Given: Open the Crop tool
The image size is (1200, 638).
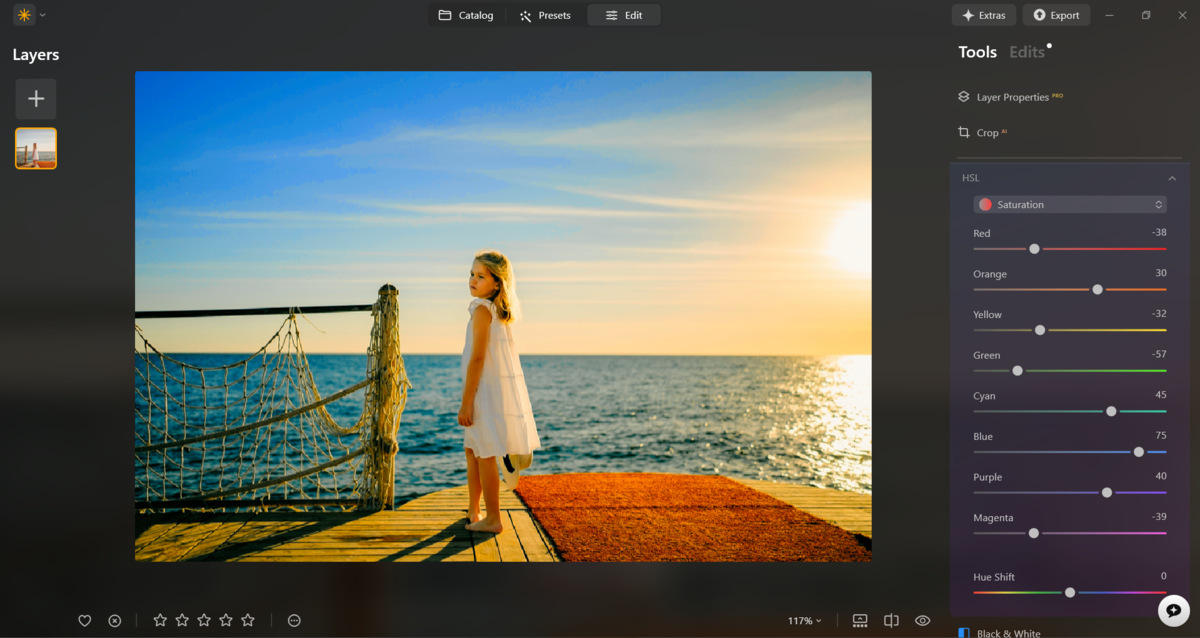Looking at the screenshot, I should pyautogui.click(x=982, y=132).
